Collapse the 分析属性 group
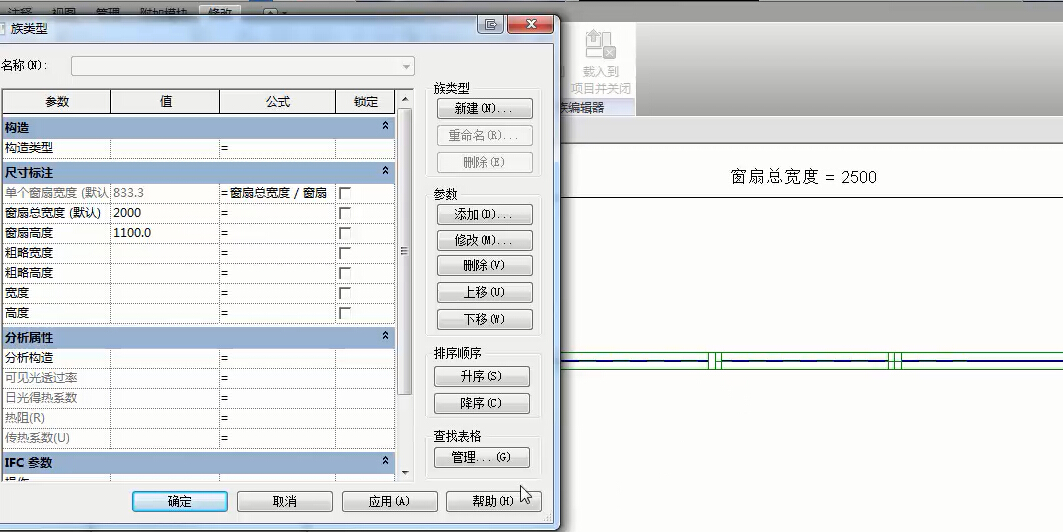Screen dimensions: 1063x532 tap(385, 337)
